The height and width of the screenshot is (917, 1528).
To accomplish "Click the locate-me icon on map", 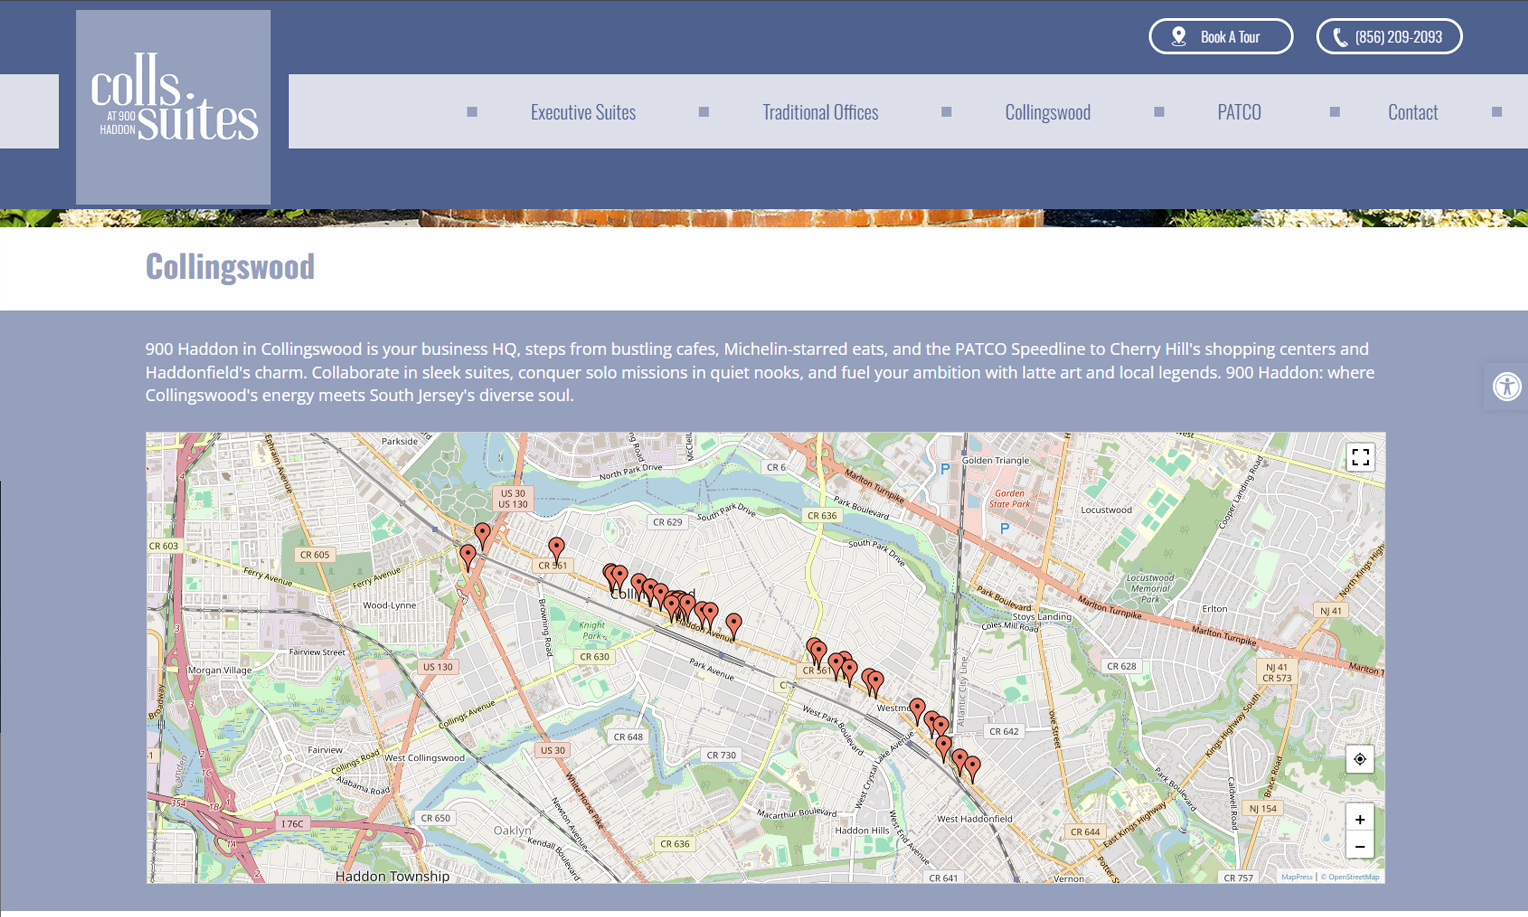I will point(1360,759).
